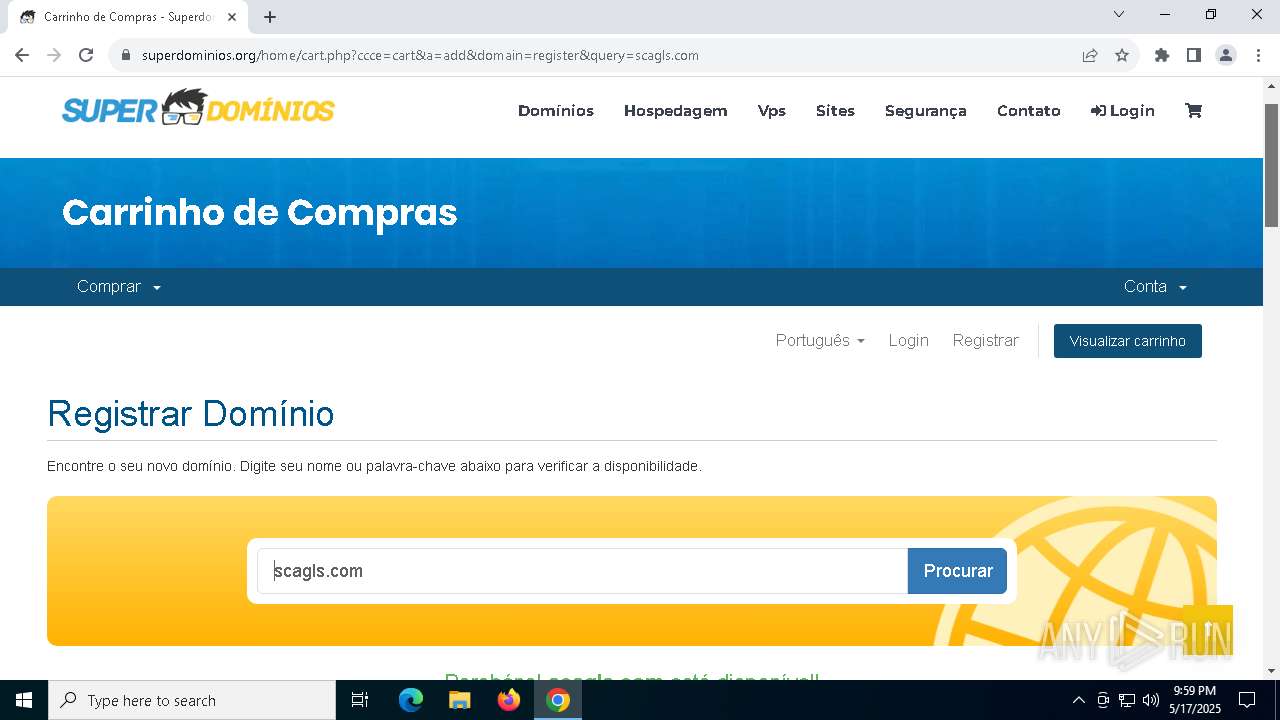Image resolution: width=1280 pixels, height=720 pixels.
Task: Bookmark this page with star icon
Action: 1122,55
